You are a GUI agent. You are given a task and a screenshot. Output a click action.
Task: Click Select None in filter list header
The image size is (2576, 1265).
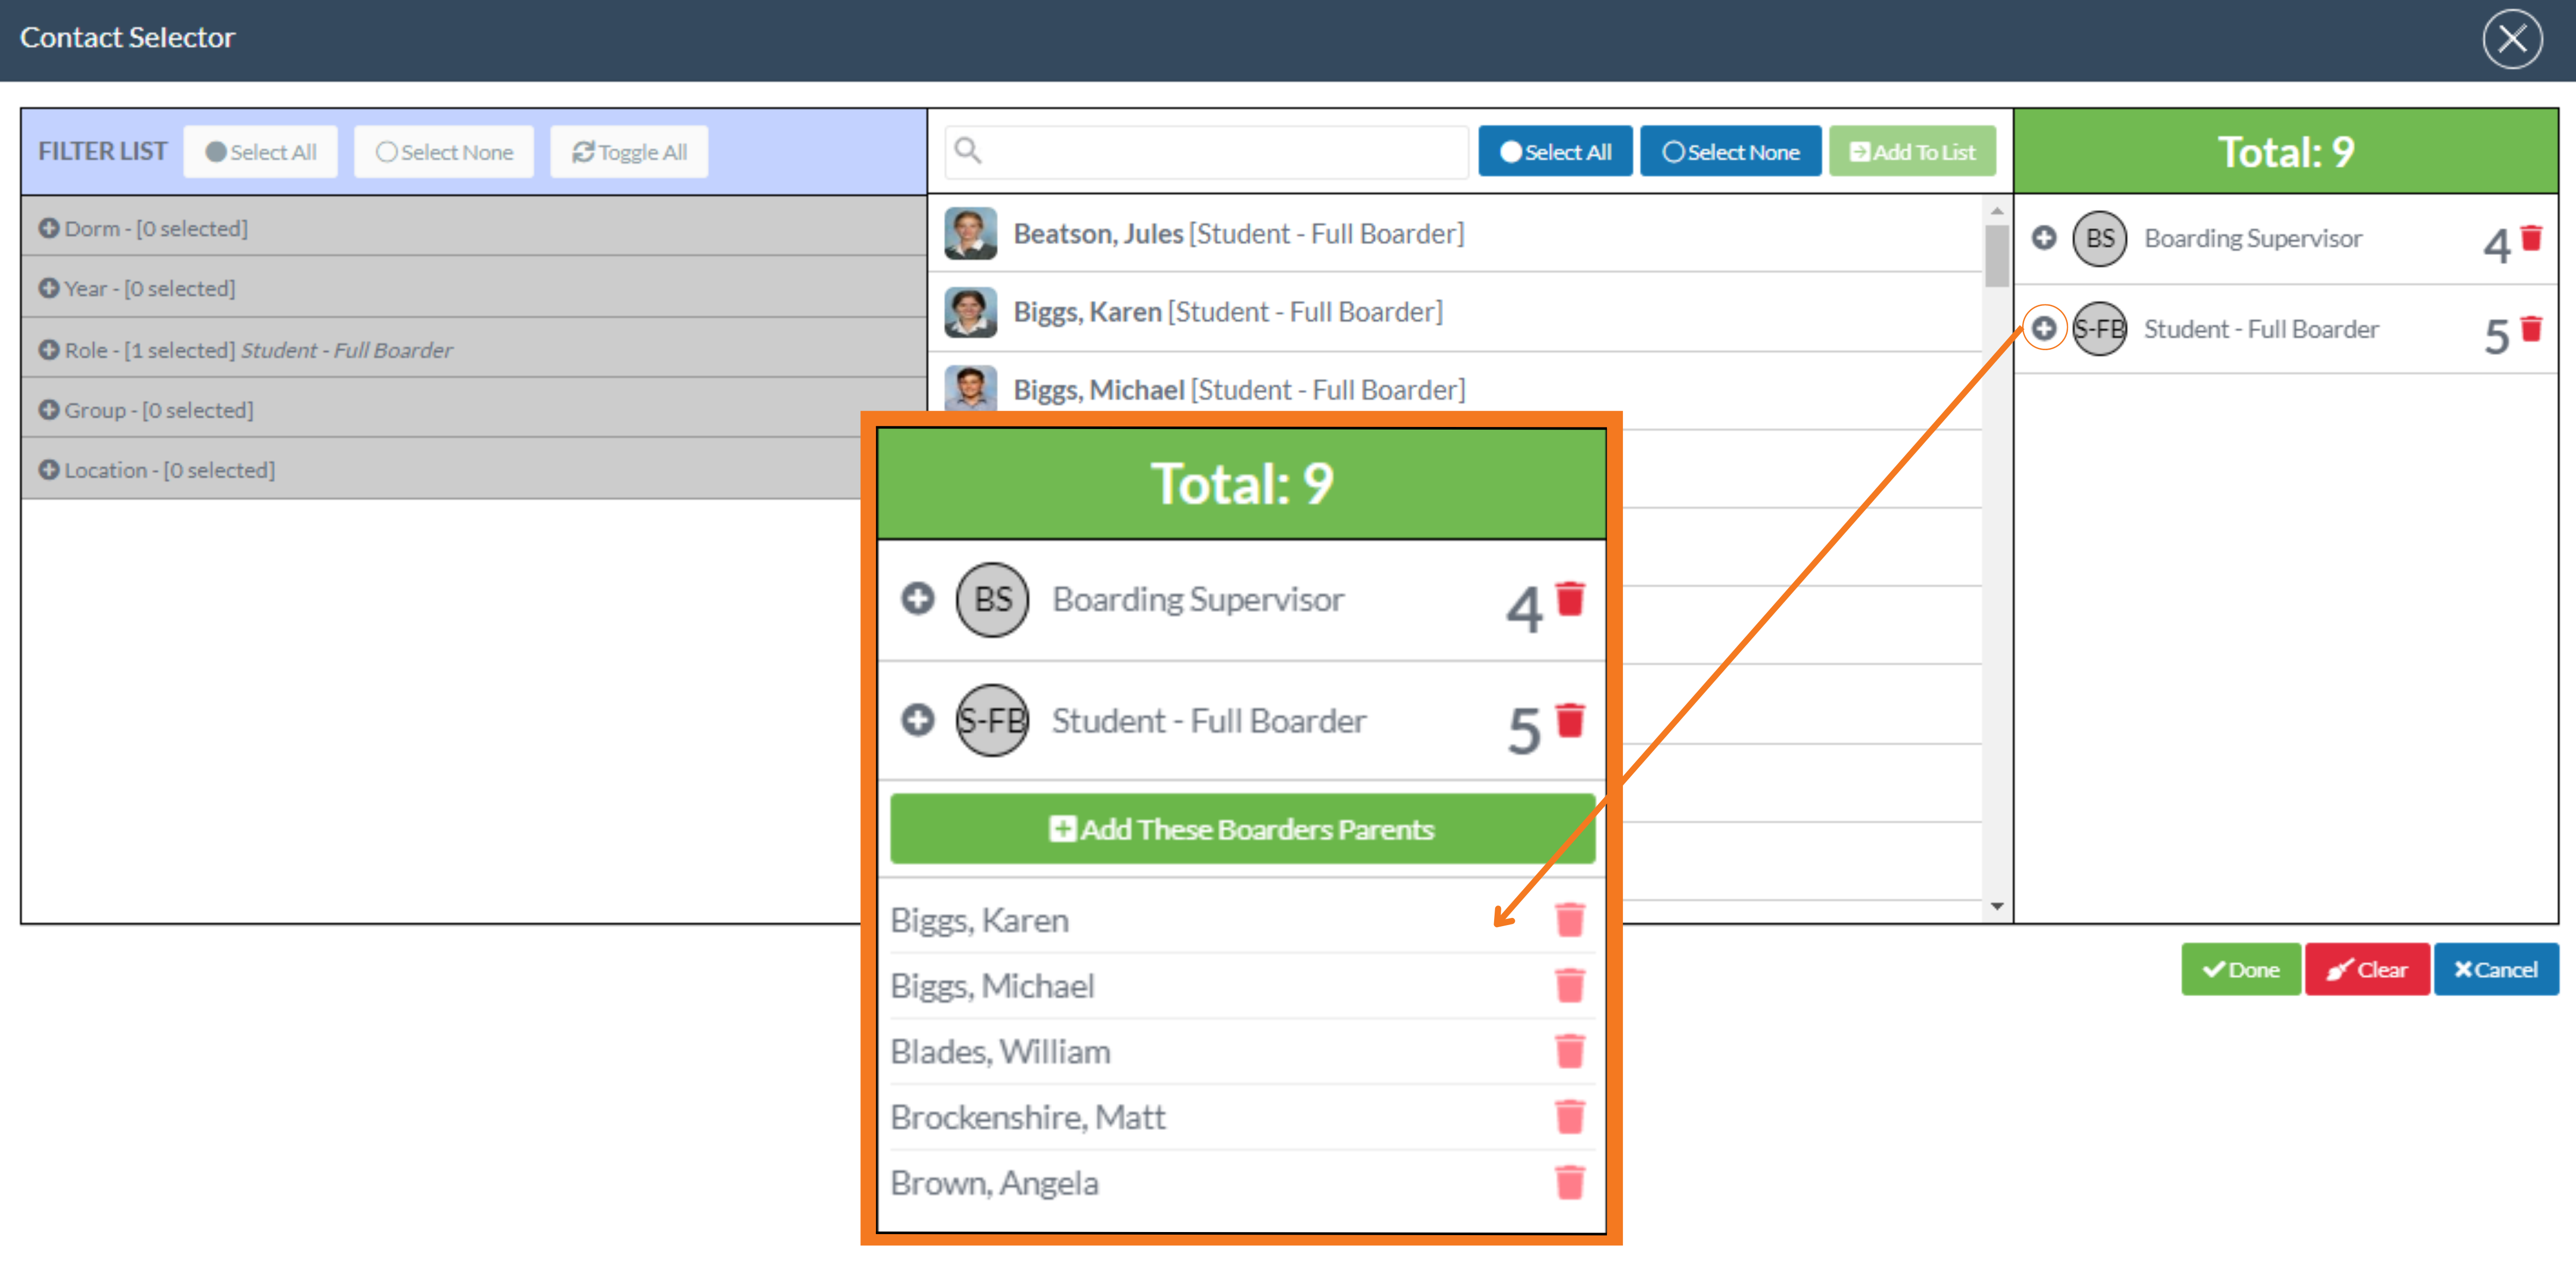click(444, 152)
